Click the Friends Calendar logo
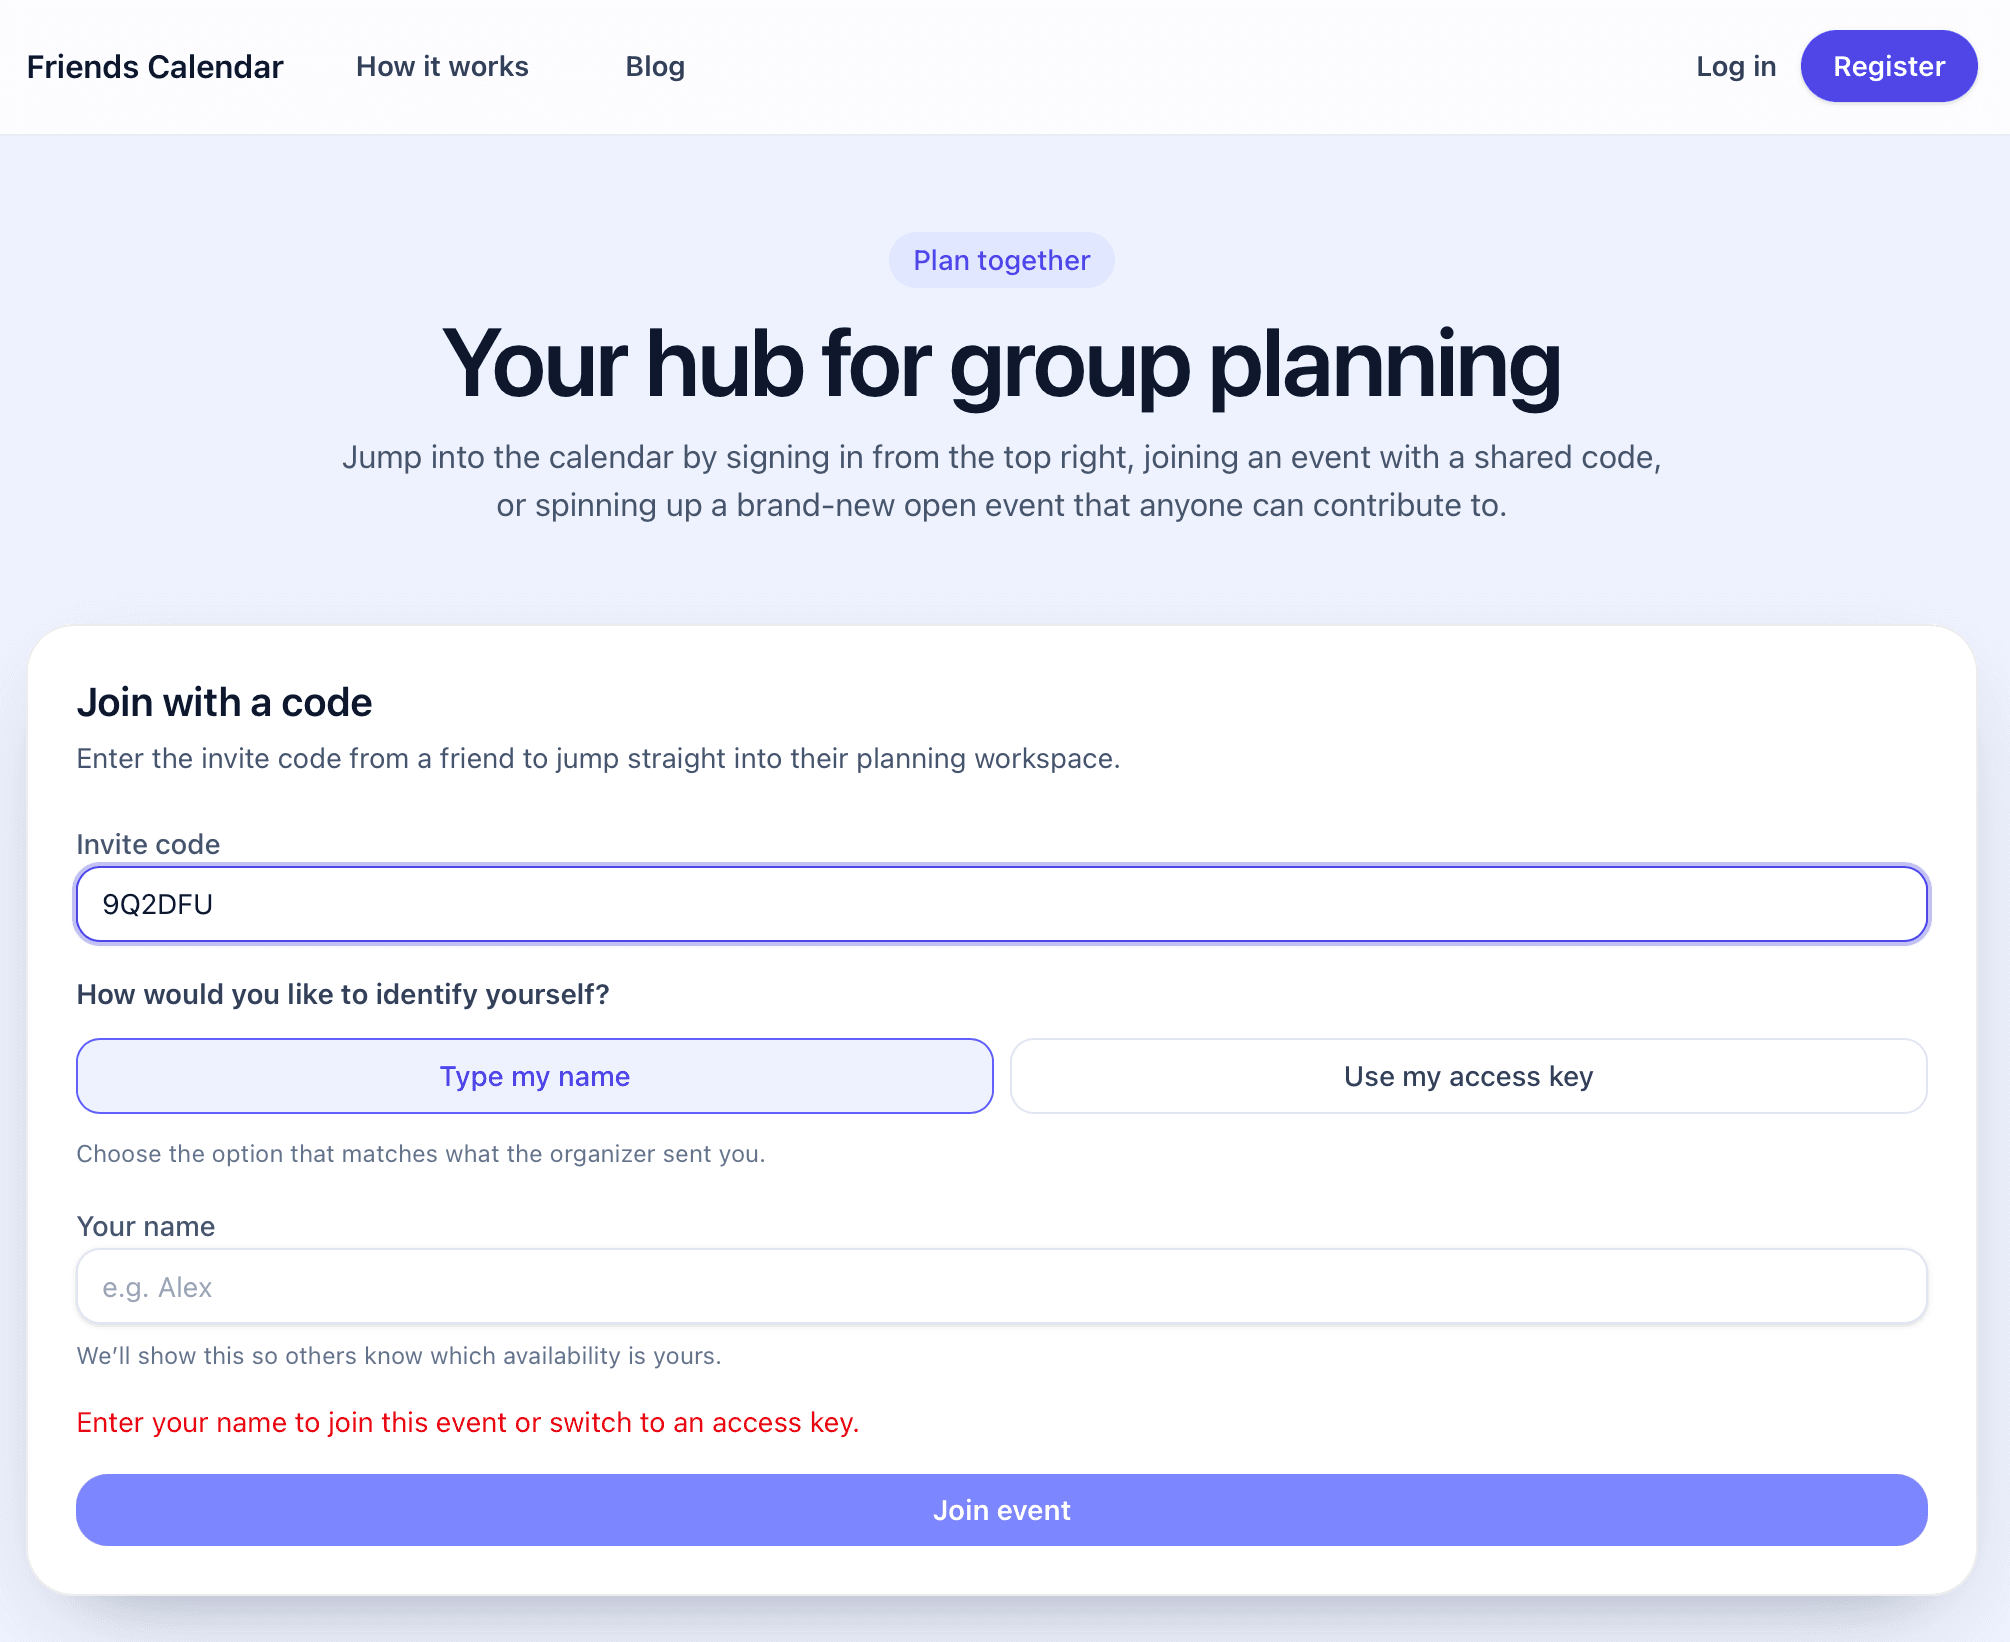The width and height of the screenshot is (2010, 1642). [x=154, y=66]
